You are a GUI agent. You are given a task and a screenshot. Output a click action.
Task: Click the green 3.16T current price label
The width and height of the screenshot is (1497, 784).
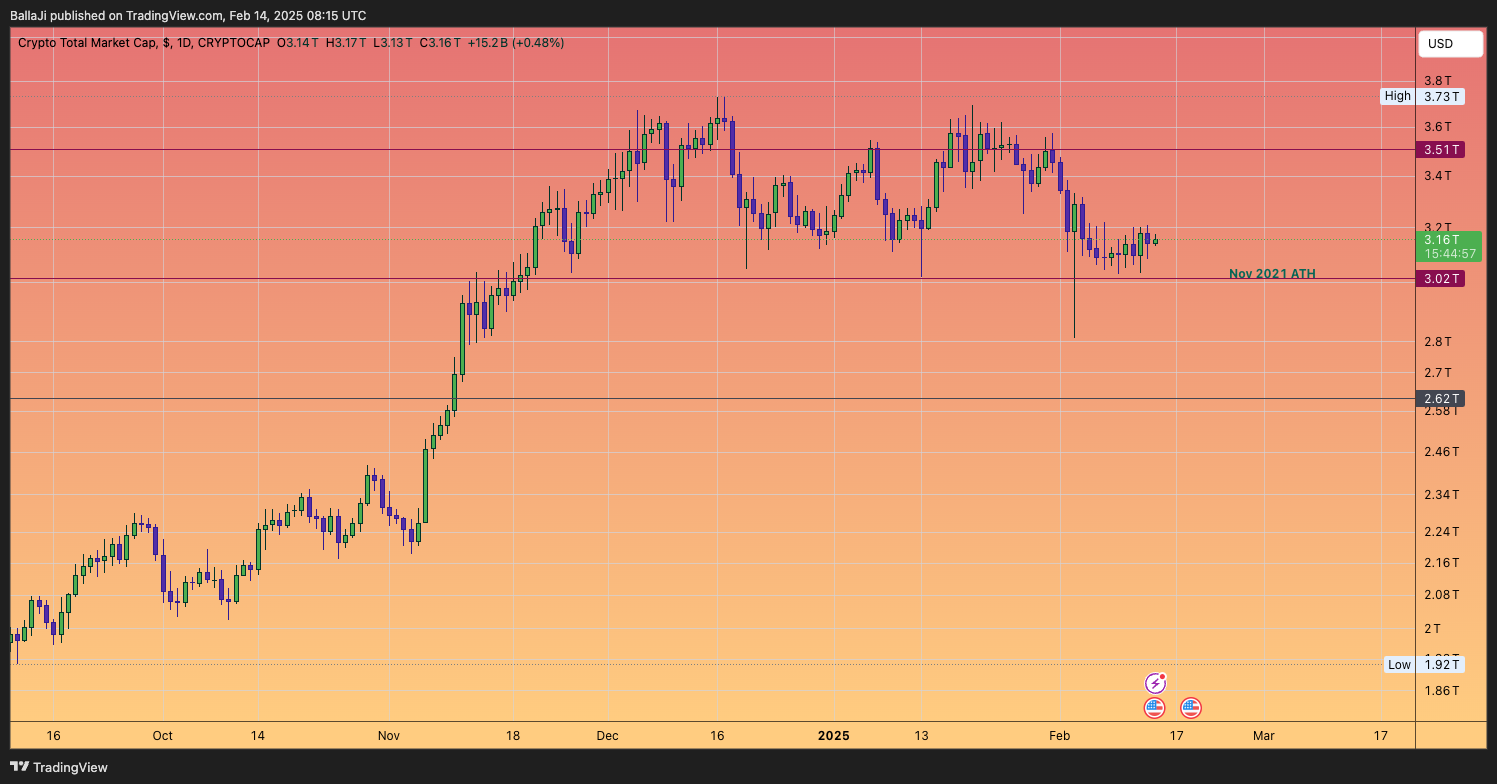(x=1449, y=246)
